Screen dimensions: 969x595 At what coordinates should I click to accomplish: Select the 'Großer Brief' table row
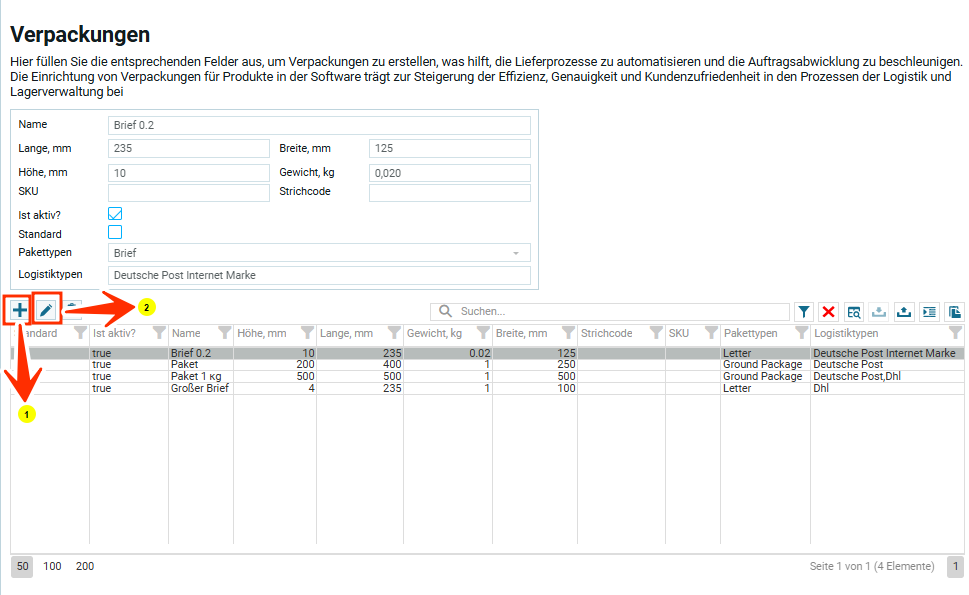pyautogui.click(x=200, y=388)
